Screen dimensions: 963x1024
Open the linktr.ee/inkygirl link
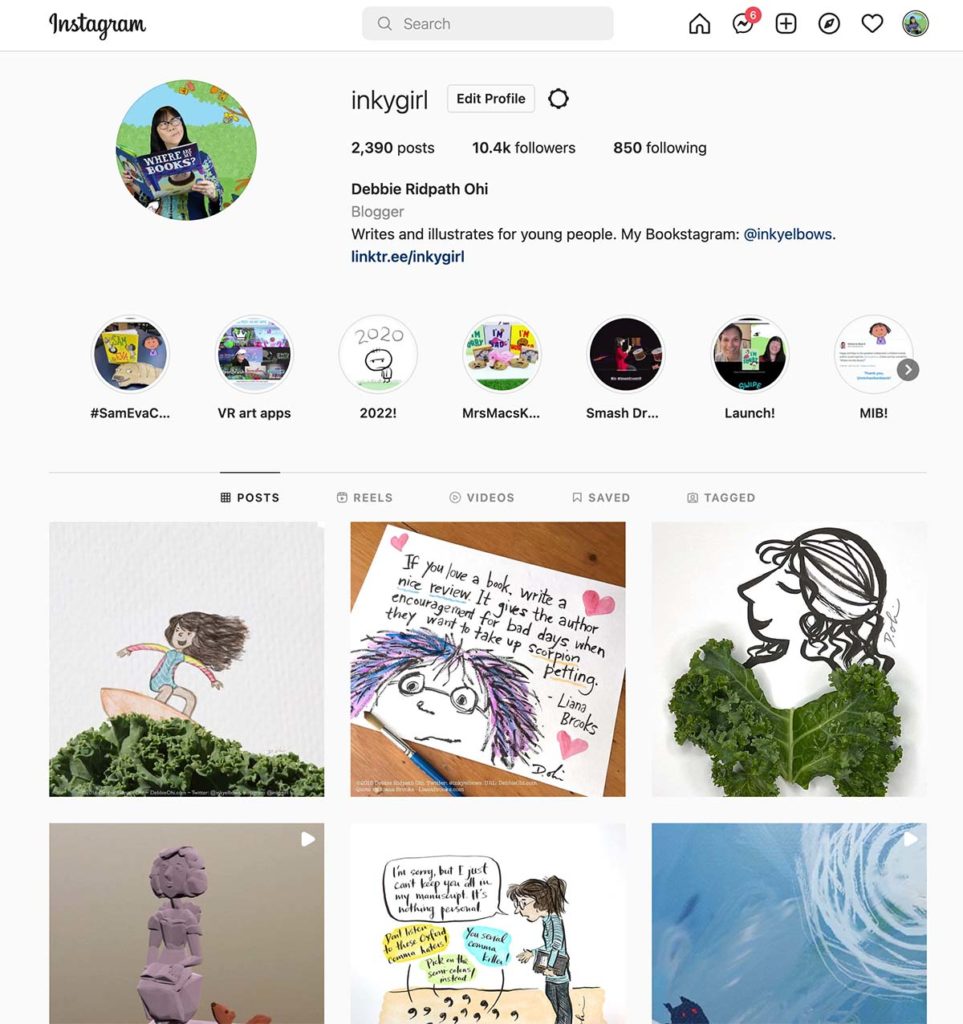407,257
